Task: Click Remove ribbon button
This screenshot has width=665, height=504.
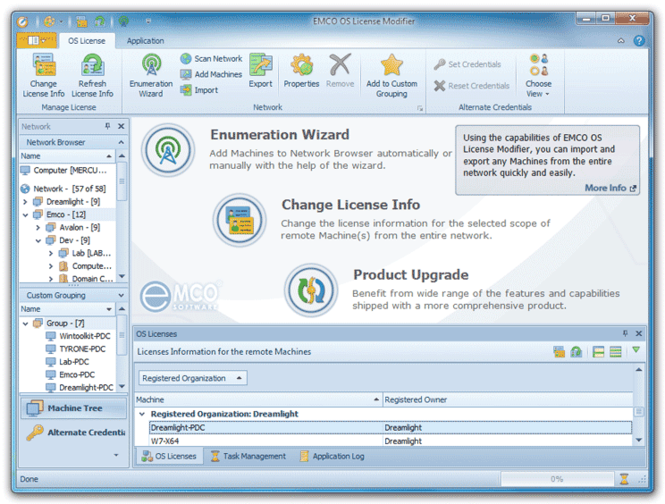Action: pyautogui.click(x=340, y=71)
